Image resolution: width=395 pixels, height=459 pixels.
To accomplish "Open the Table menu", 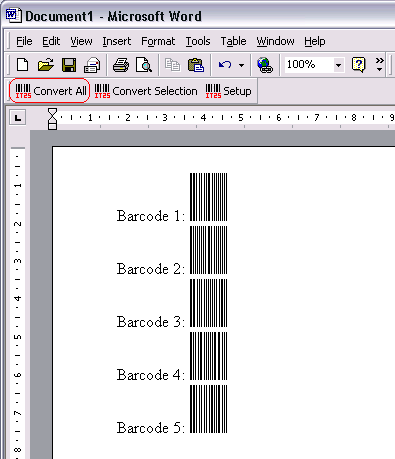I will 233,41.
